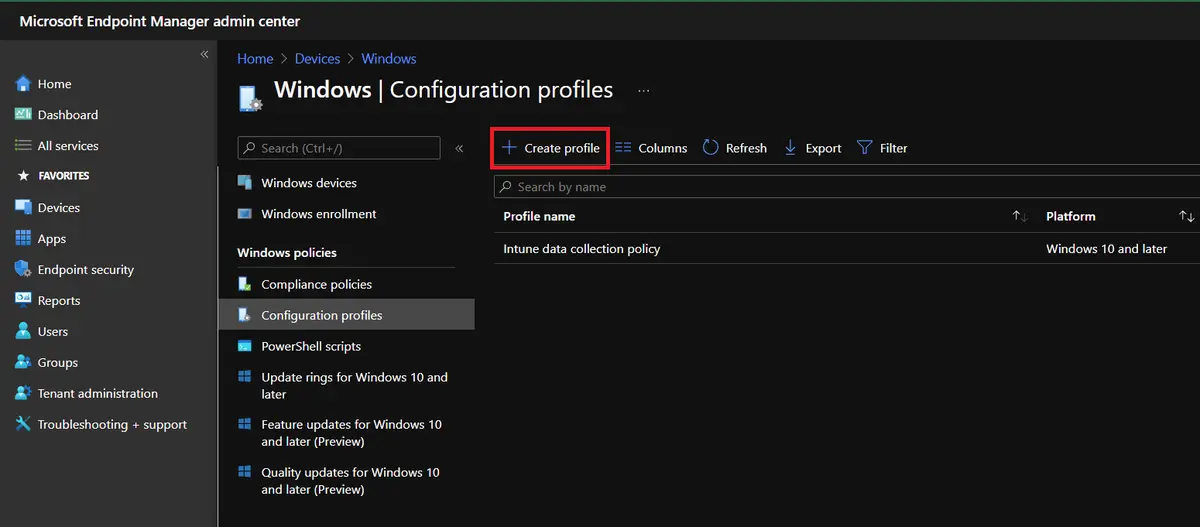Image resolution: width=1200 pixels, height=527 pixels.
Task: Collapse the main left navigation pane
Action: point(204,54)
